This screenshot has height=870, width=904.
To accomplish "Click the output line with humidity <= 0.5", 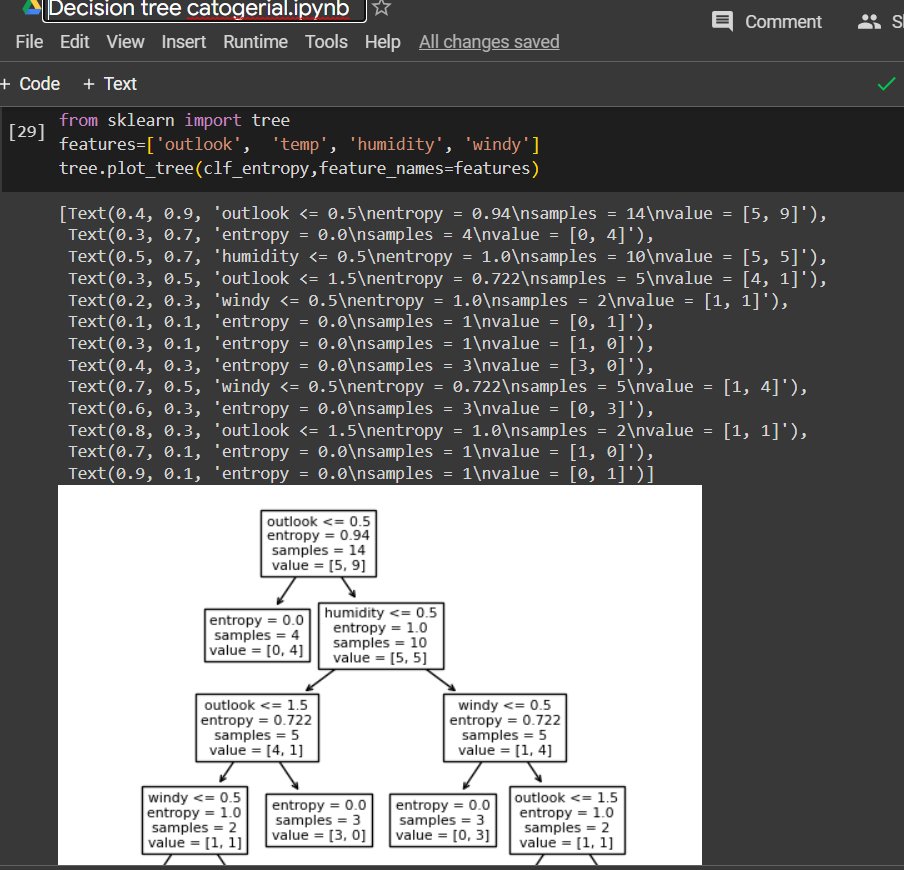I will coord(447,257).
